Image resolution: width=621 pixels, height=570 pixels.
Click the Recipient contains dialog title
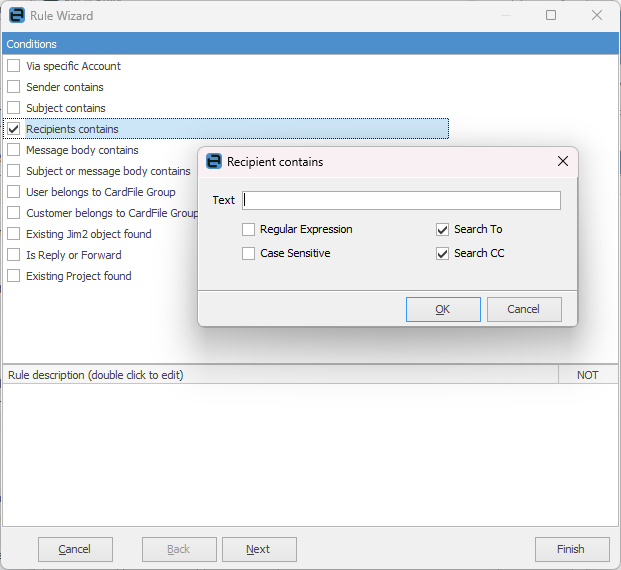point(275,162)
